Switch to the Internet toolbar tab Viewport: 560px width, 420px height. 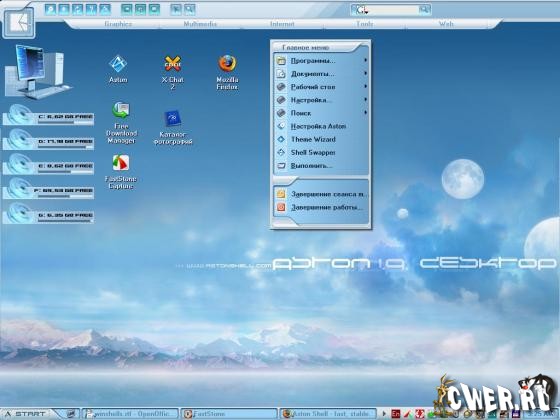(x=282, y=24)
